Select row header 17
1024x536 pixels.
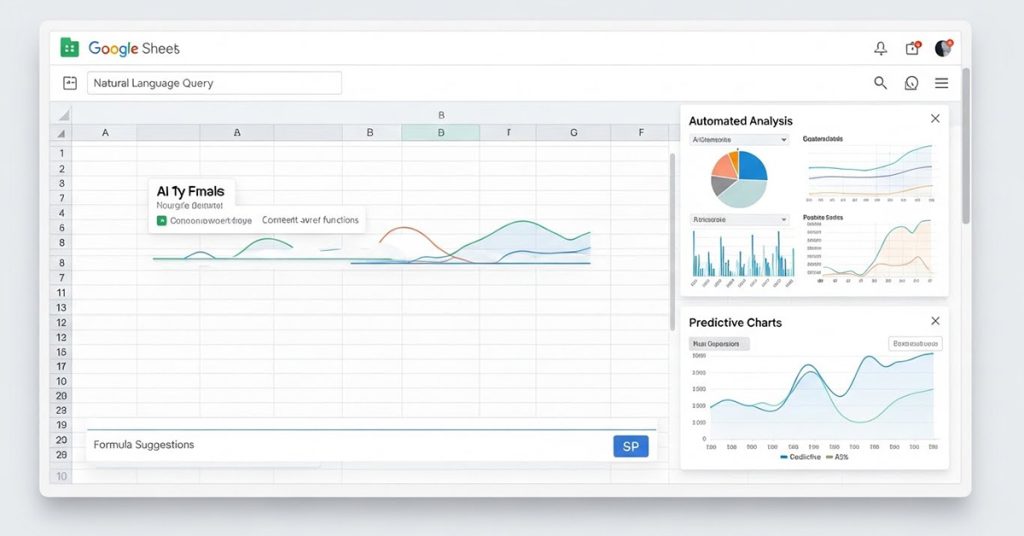click(61, 366)
